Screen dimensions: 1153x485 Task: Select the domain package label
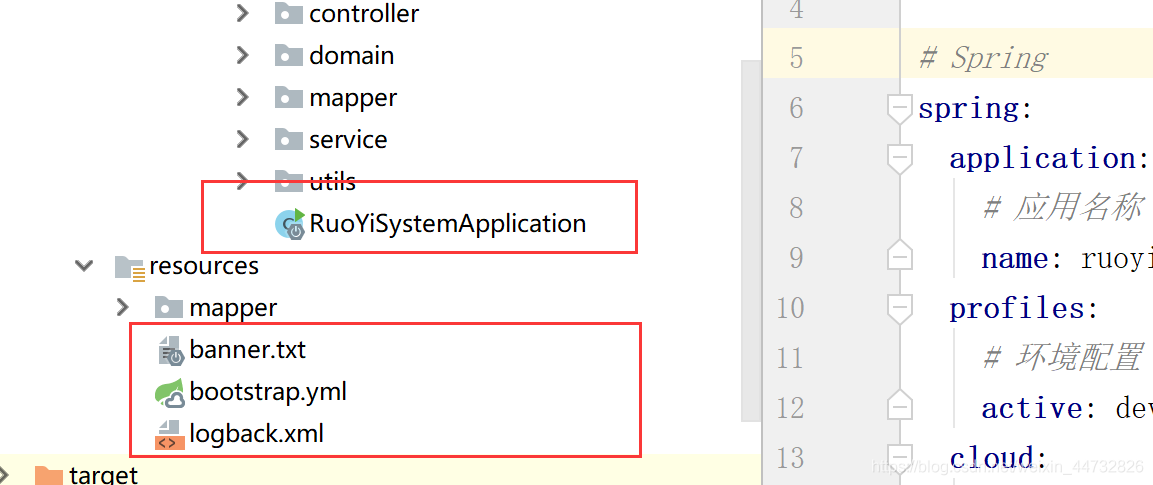pyautogui.click(x=351, y=55)
